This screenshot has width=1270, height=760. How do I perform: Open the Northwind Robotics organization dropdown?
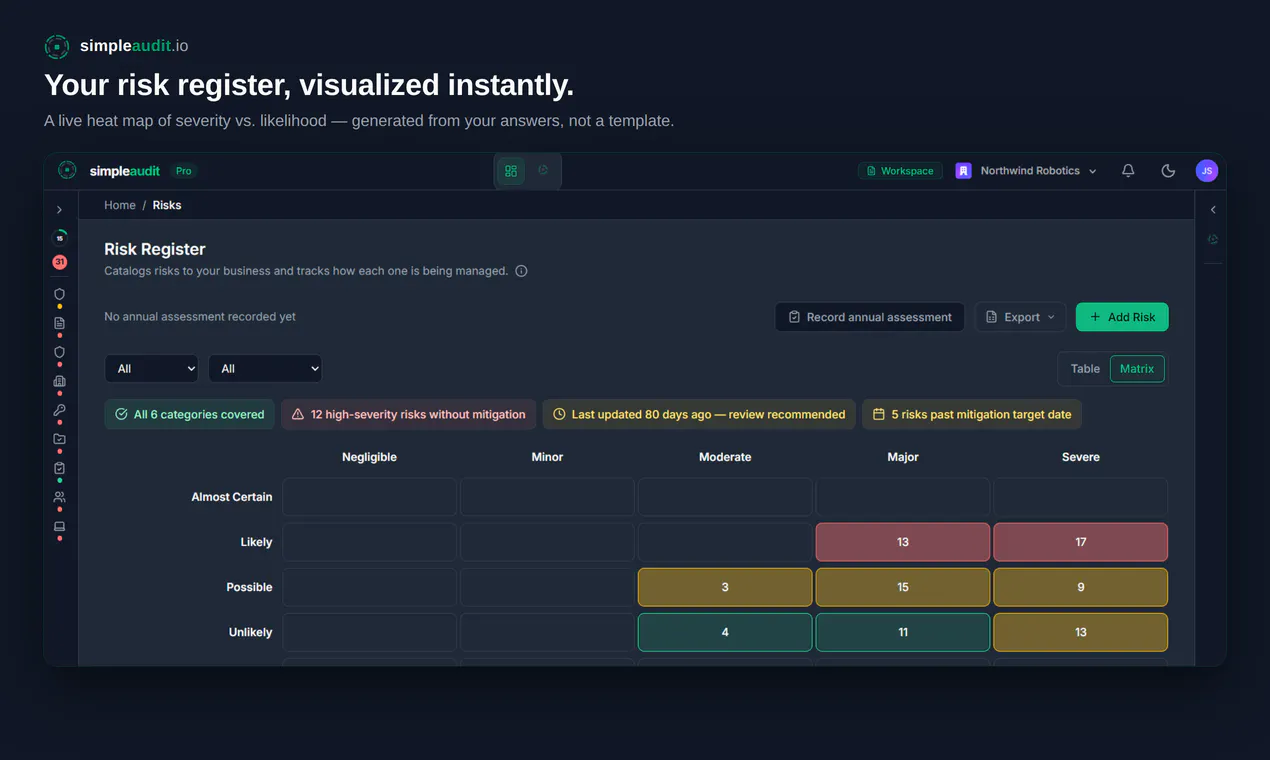click(x=1027, y=171)
